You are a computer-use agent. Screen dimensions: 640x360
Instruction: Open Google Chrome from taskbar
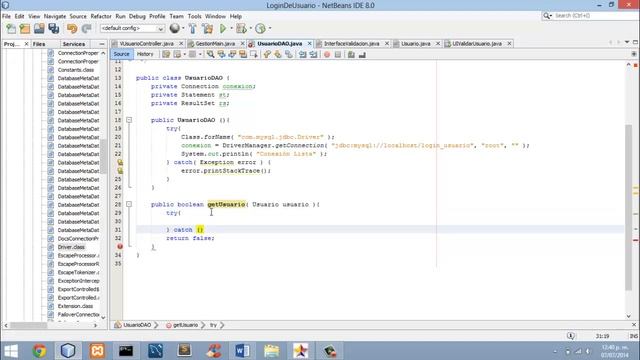coord(39,351)
